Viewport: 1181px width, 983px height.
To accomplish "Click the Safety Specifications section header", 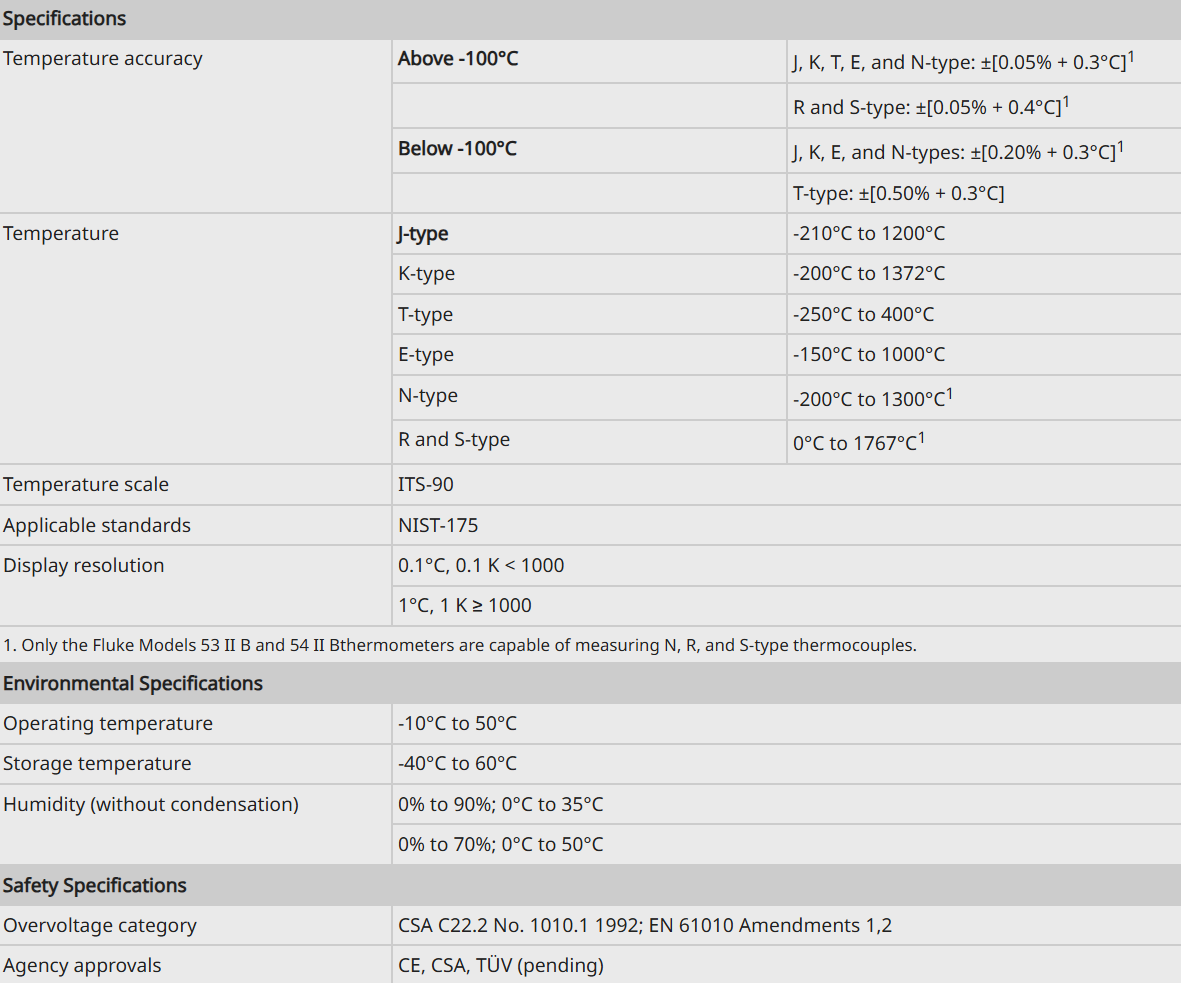I will point(94,885).
